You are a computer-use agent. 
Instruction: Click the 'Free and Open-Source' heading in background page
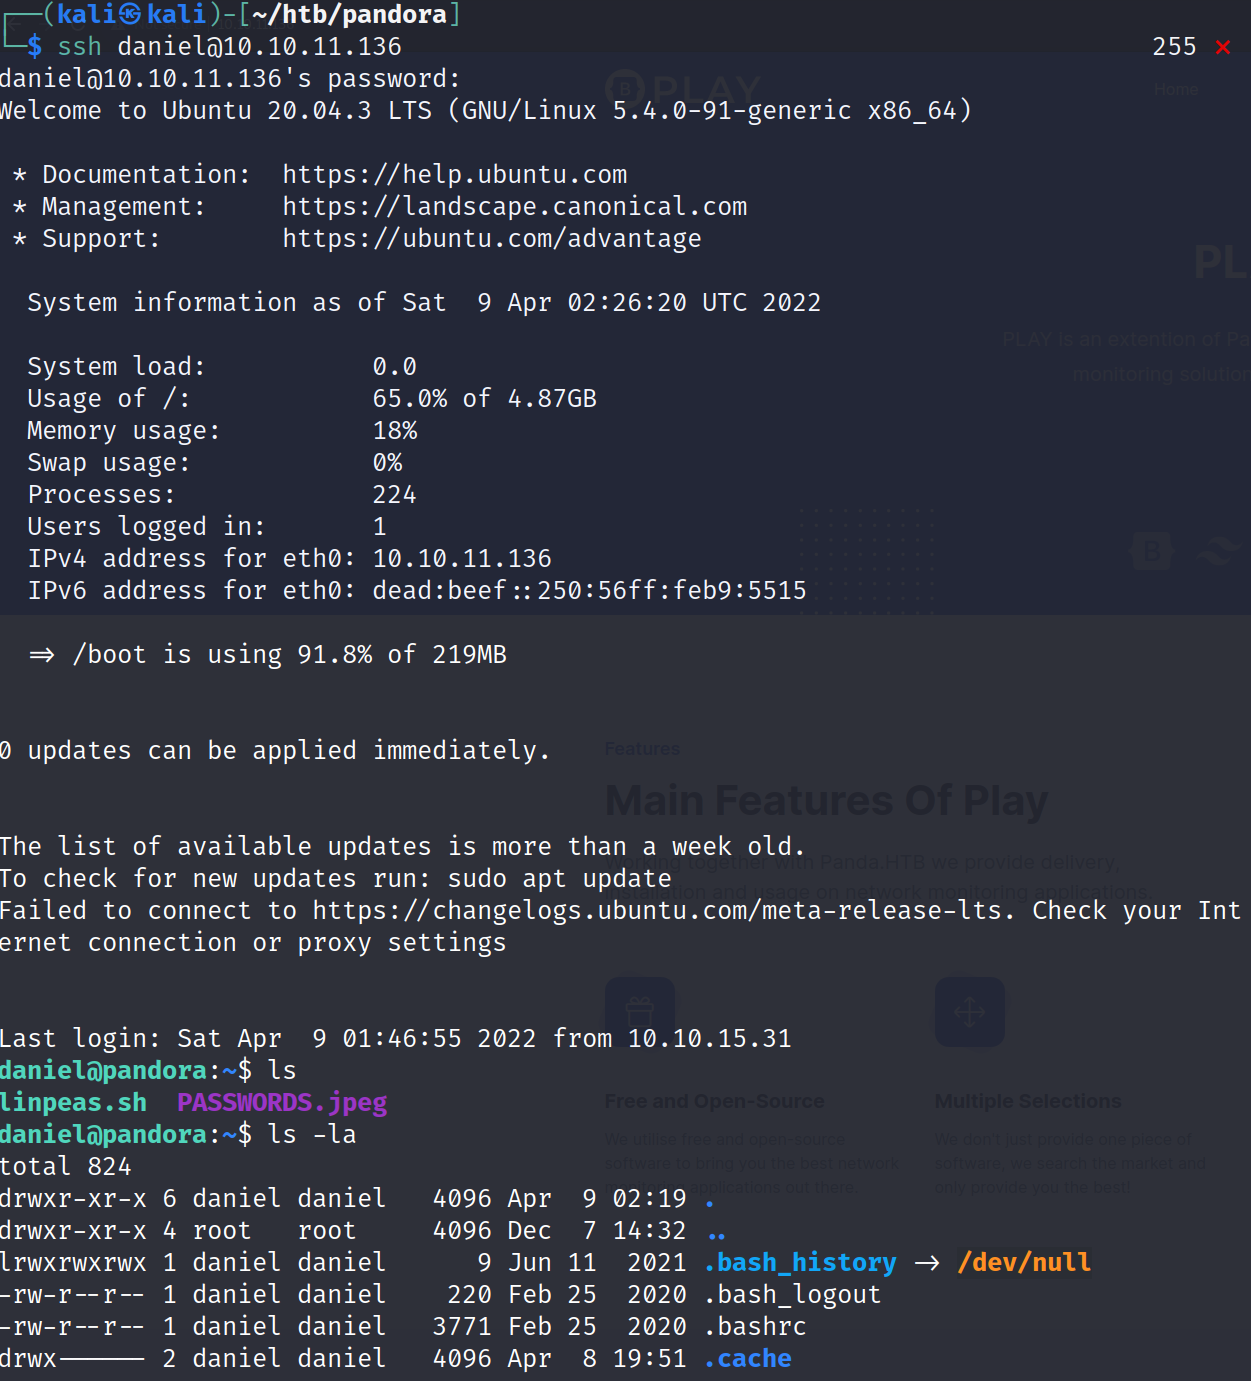pyautogui.click(x=715, y=1101)
